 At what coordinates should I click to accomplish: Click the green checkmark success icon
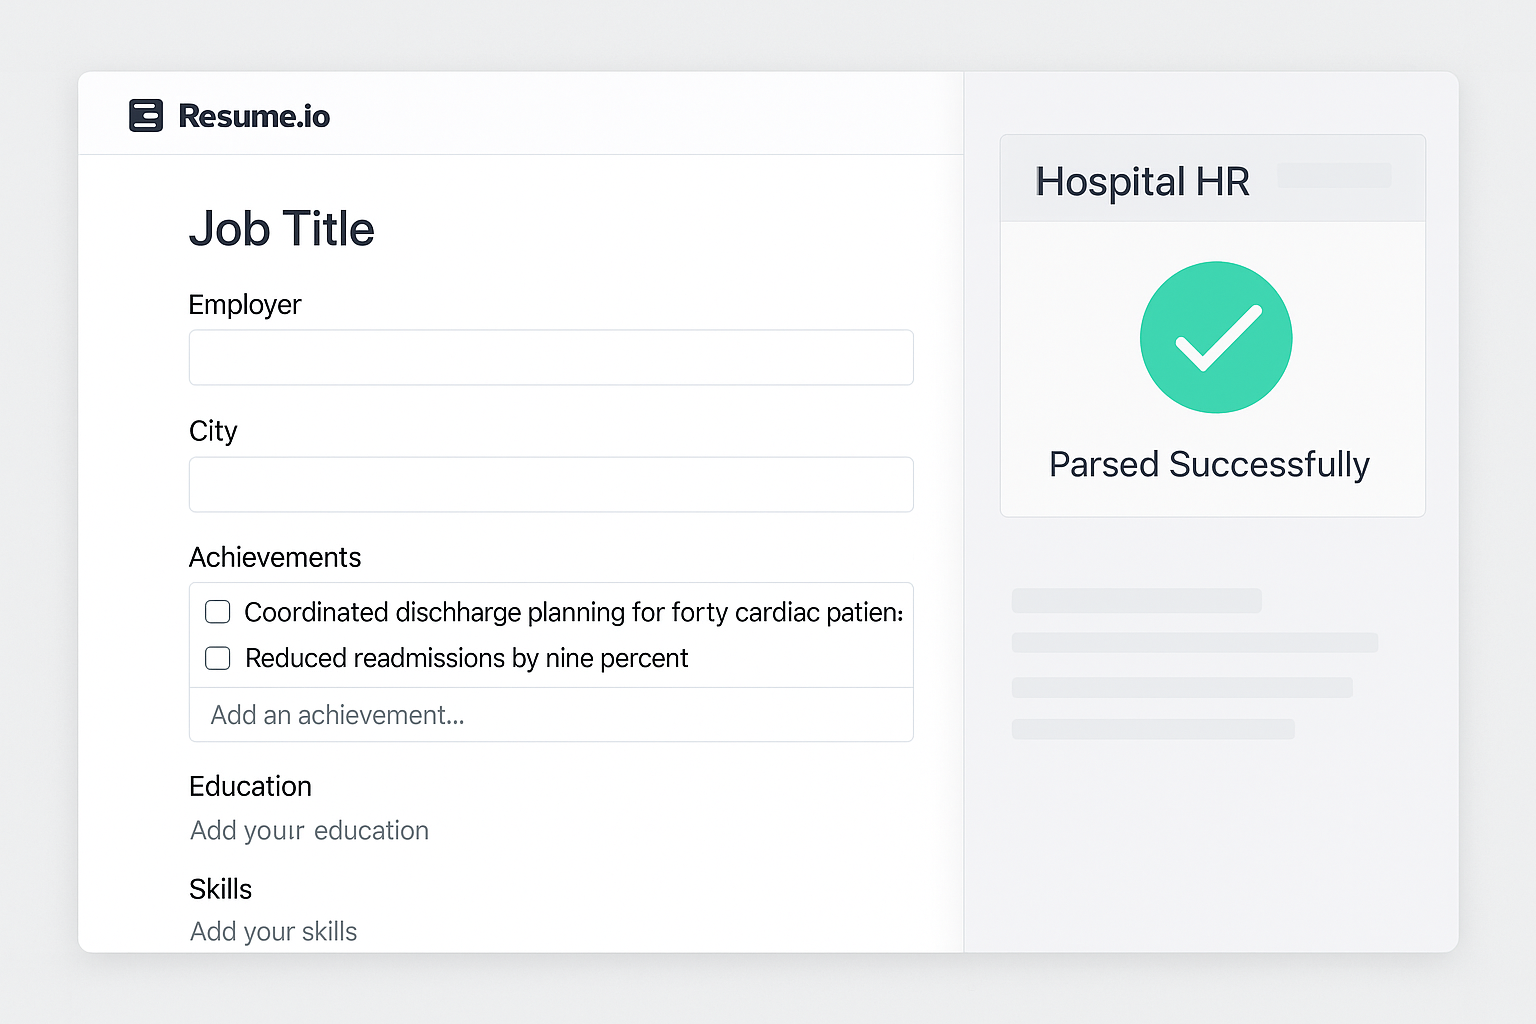(x=1216, y=338)
